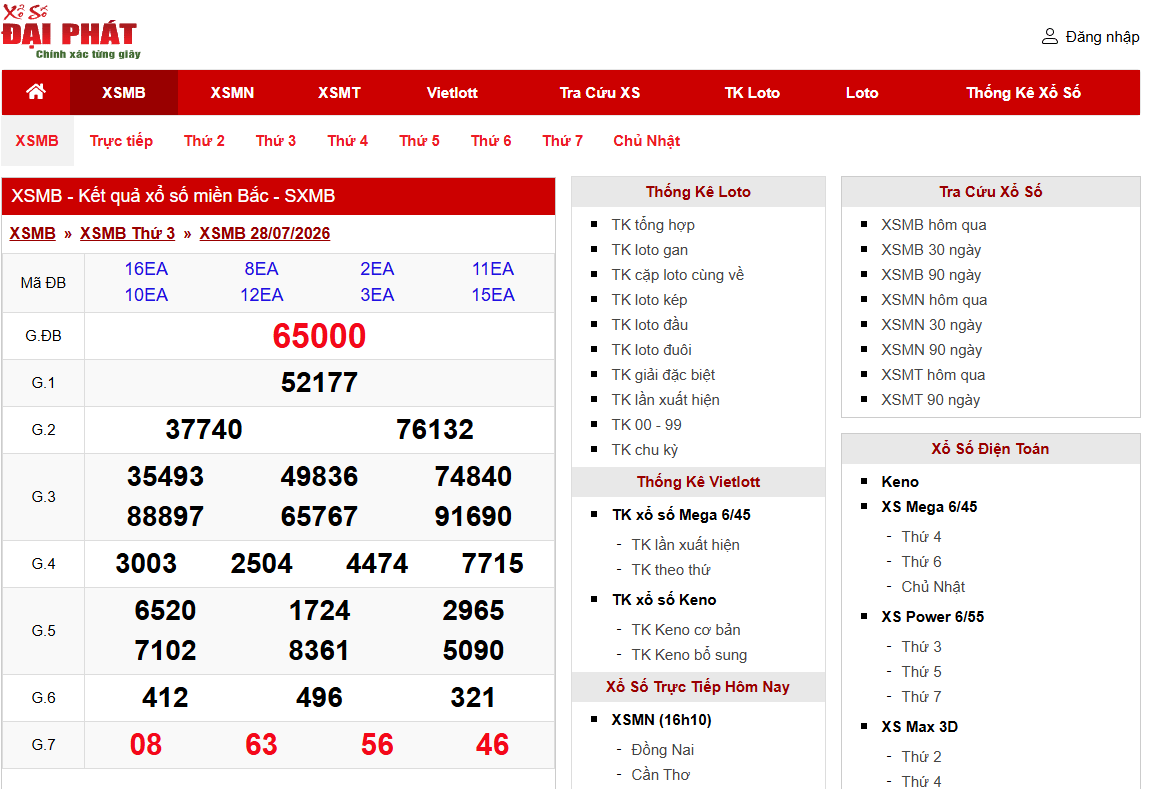Click the G.1 prize number 52177
Image resolution: width=1150 pixels, height=789 pixels.
tap(319, 382)
